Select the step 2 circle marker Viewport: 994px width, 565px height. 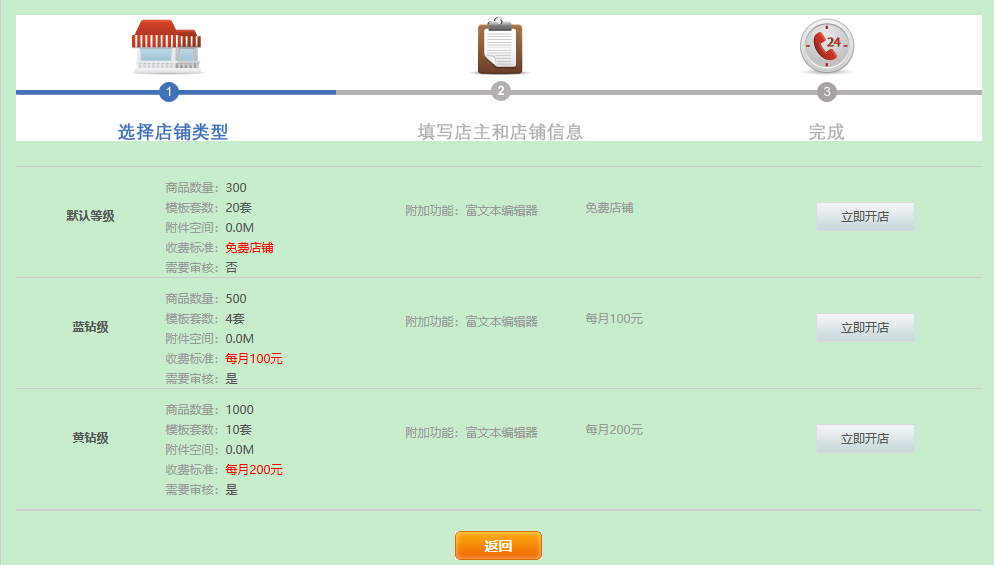(x=501, y=92)
